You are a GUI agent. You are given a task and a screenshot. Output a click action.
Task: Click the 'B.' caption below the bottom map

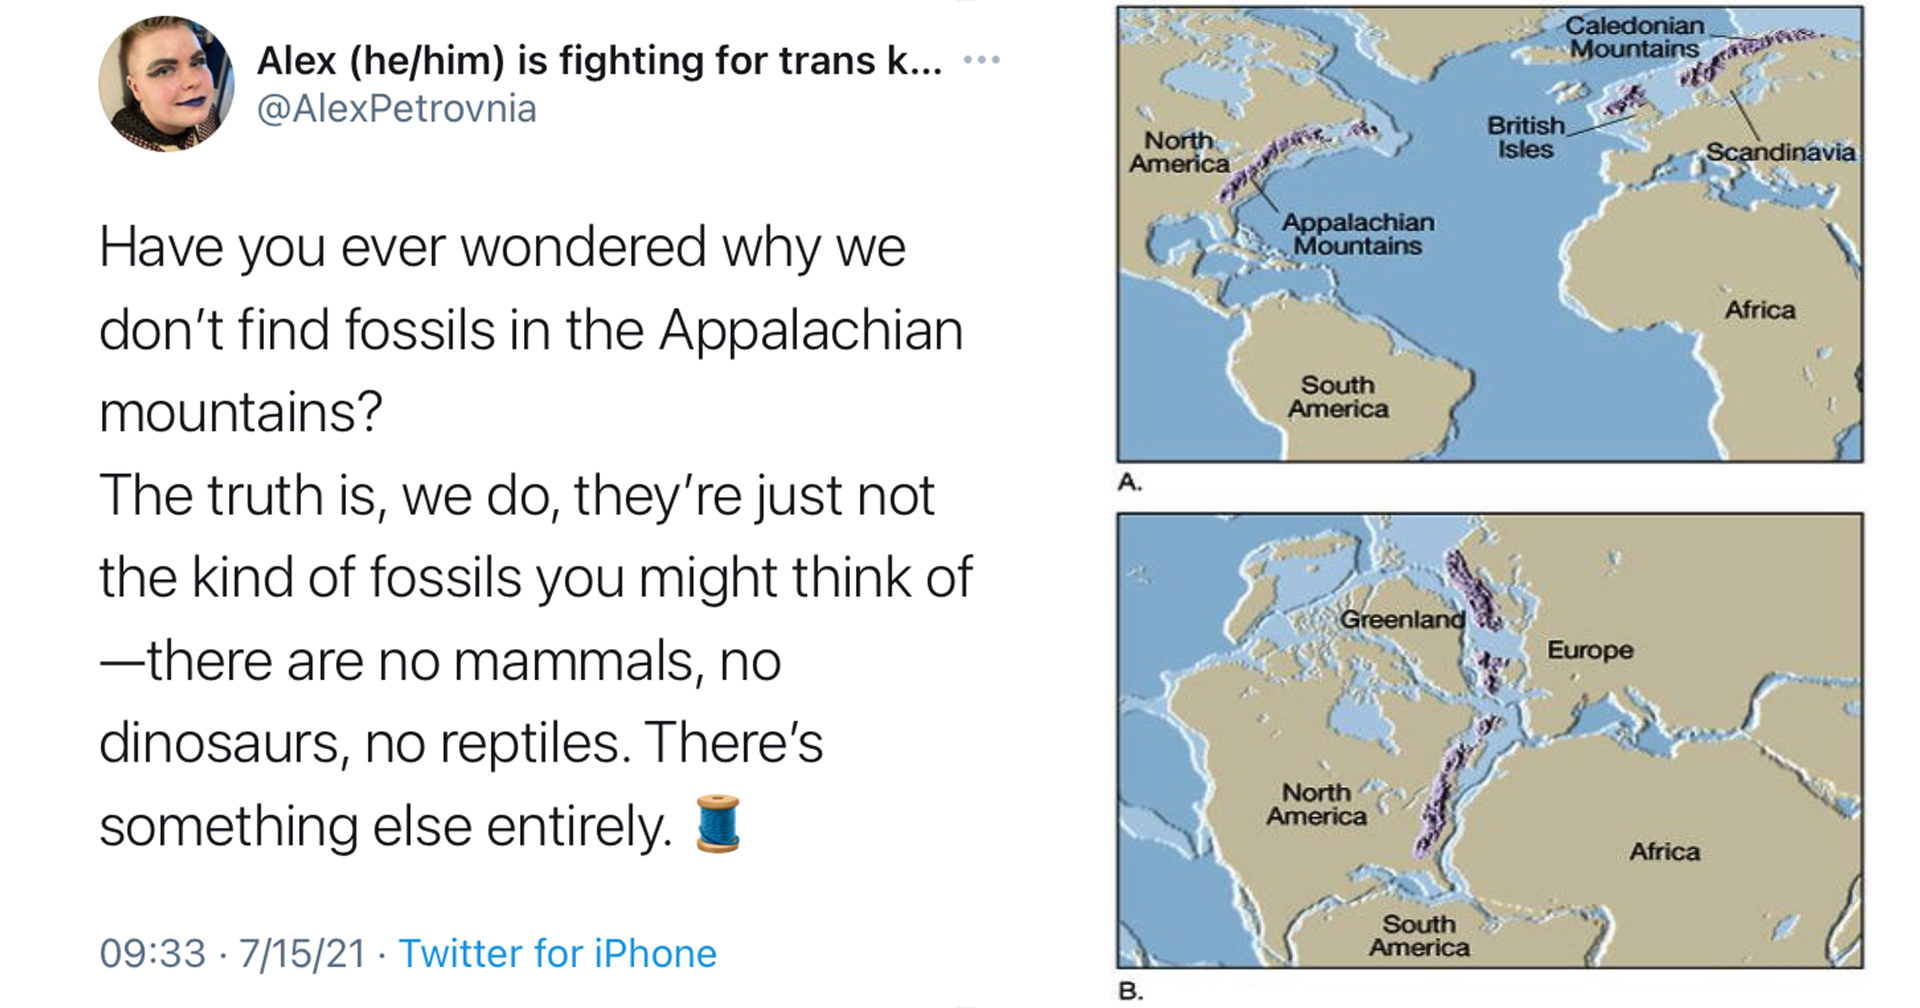1130,991
